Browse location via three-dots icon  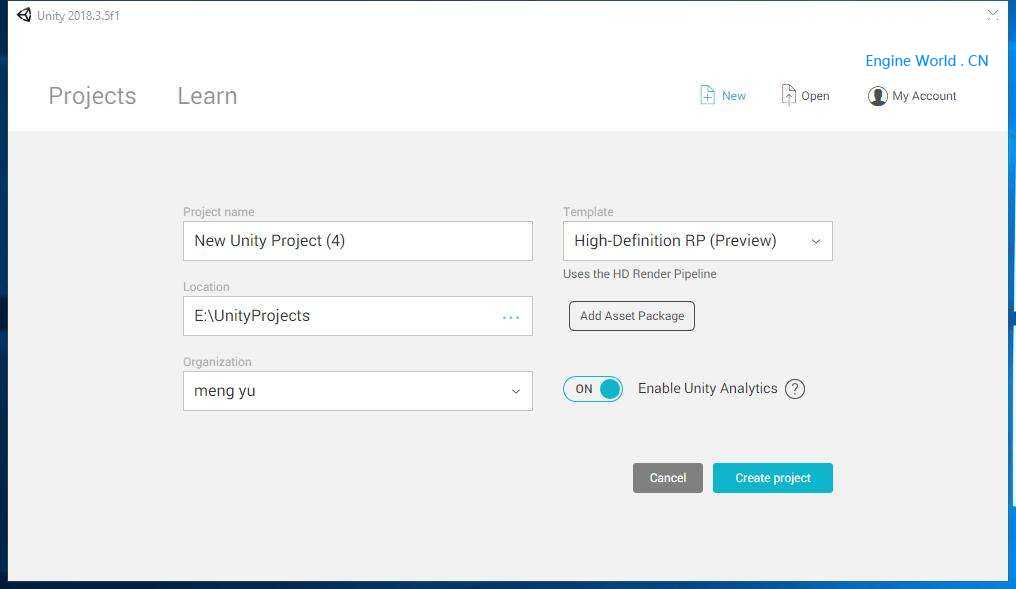click(511, 317)
